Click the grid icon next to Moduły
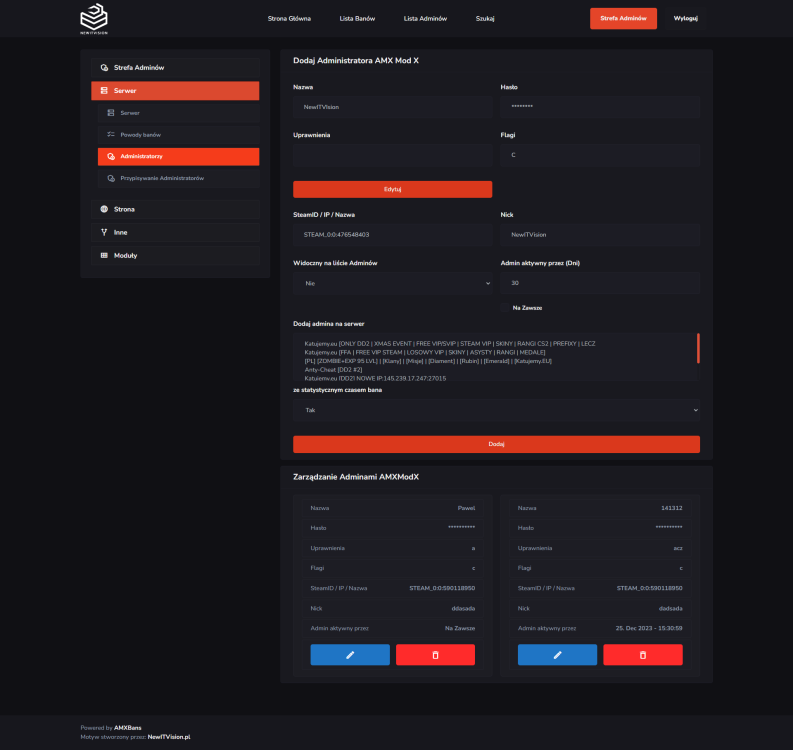793x750 pixels. pos(104,255)
